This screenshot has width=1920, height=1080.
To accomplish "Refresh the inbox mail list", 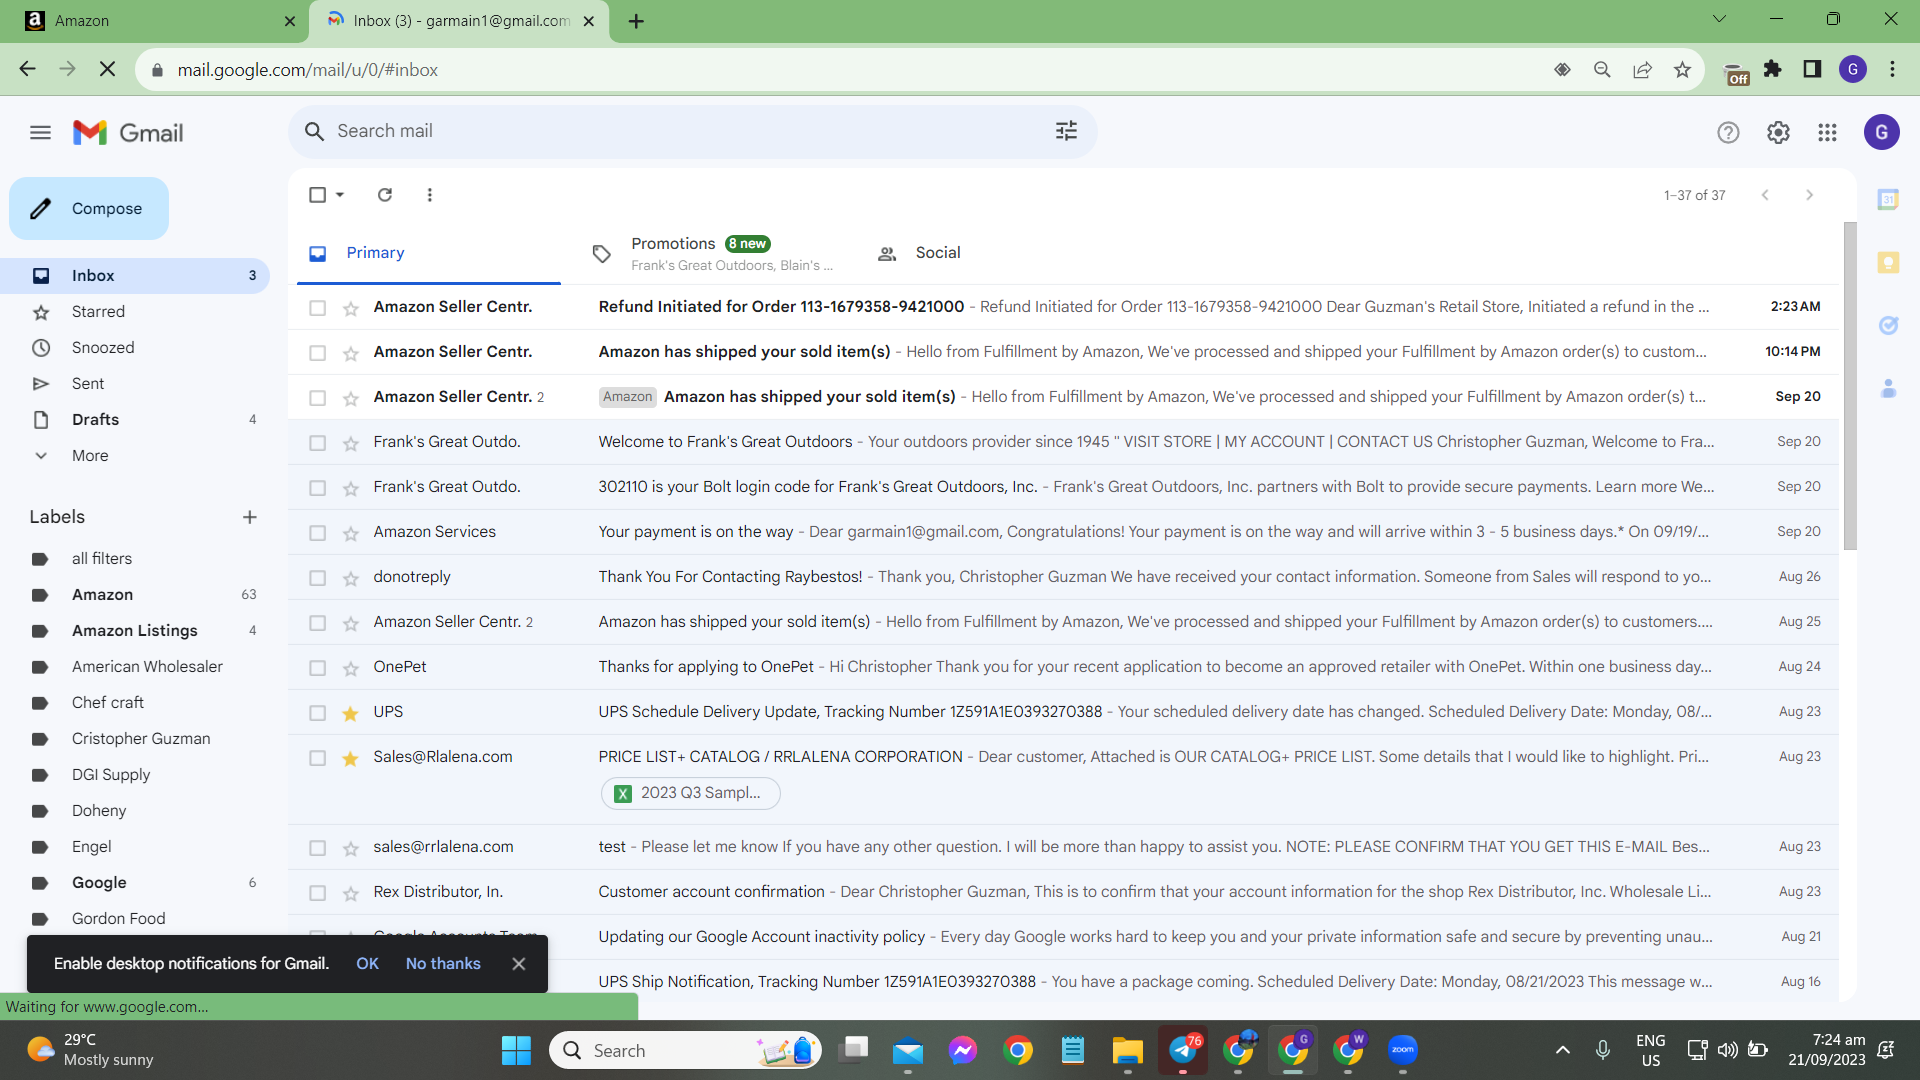I will pyautogui.click(x=385, y=195).
